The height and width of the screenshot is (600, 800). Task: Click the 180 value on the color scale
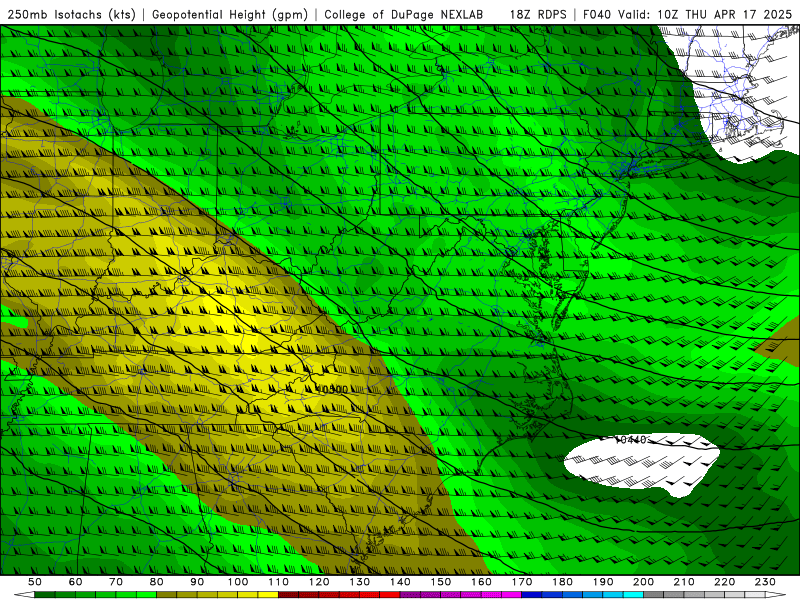pyautogui.click(x=562, y=582)
